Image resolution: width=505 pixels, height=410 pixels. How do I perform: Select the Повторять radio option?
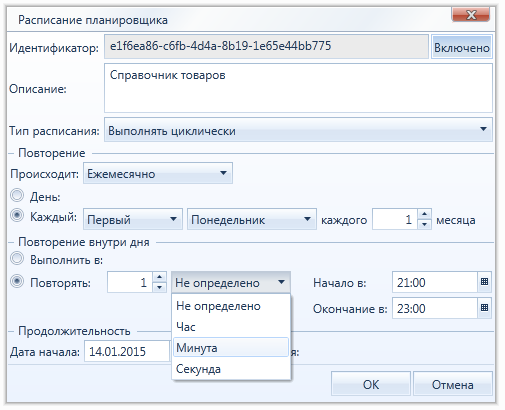[x=17, y=282]
